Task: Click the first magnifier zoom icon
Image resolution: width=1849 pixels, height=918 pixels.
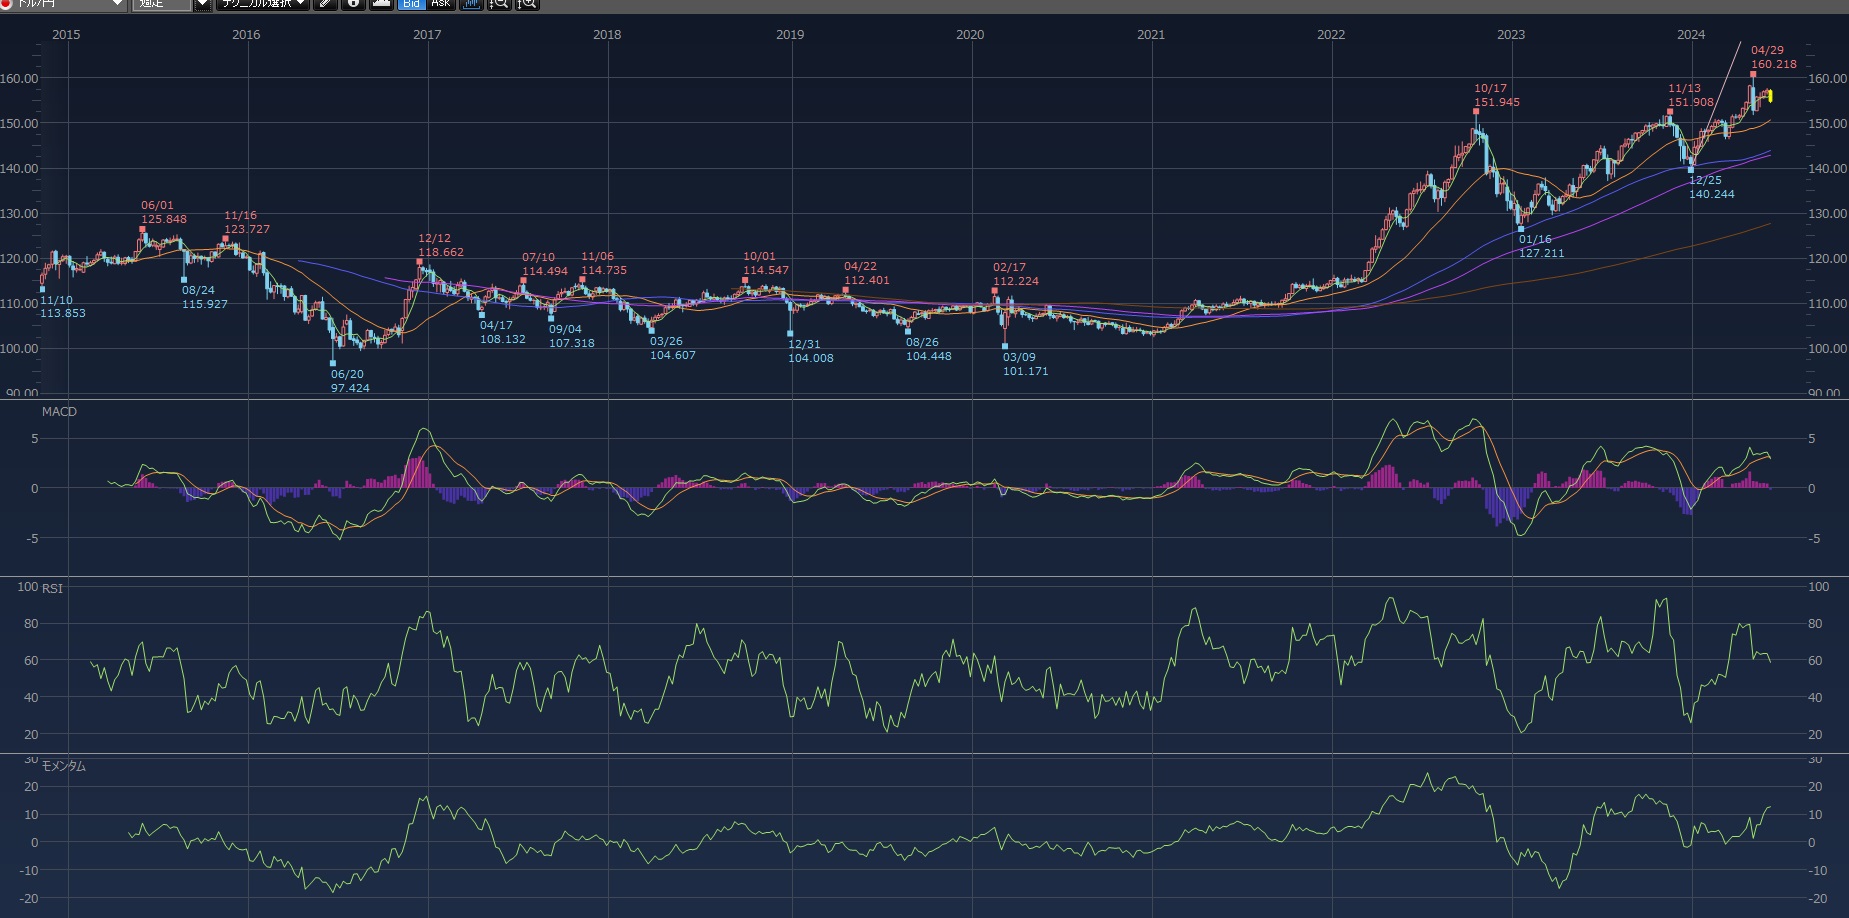Action: [498, 4]
